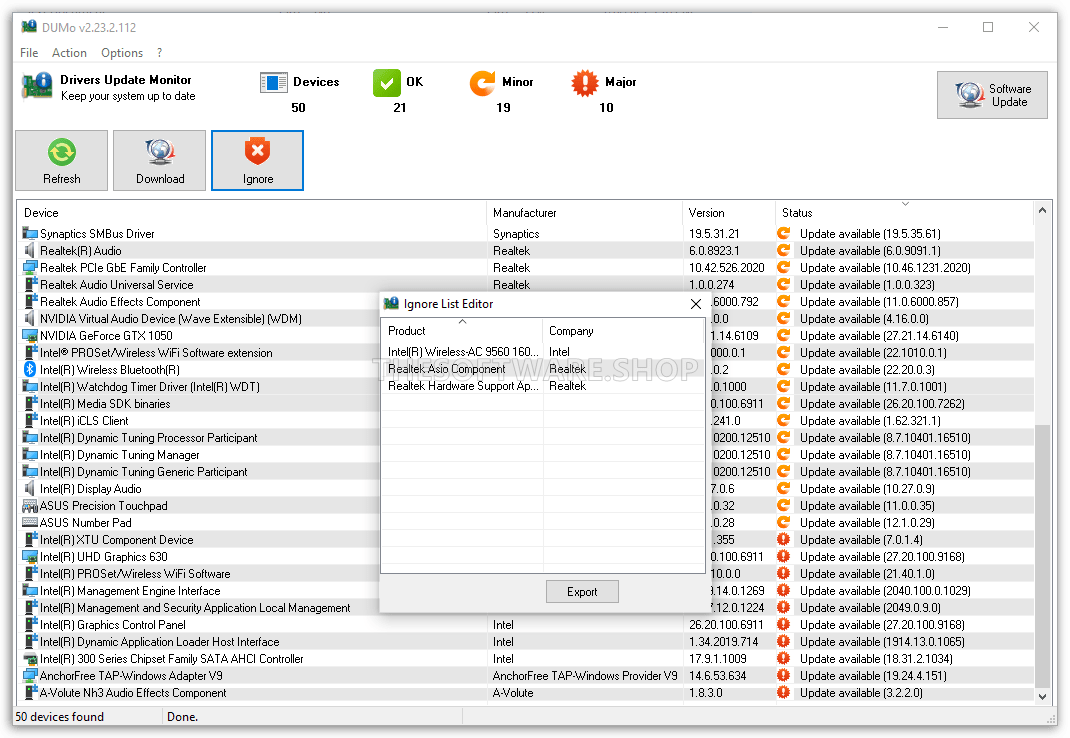Click scroll up arrow of device list
Viewport: 1070px width, 738px height.
click(1042, 210)
